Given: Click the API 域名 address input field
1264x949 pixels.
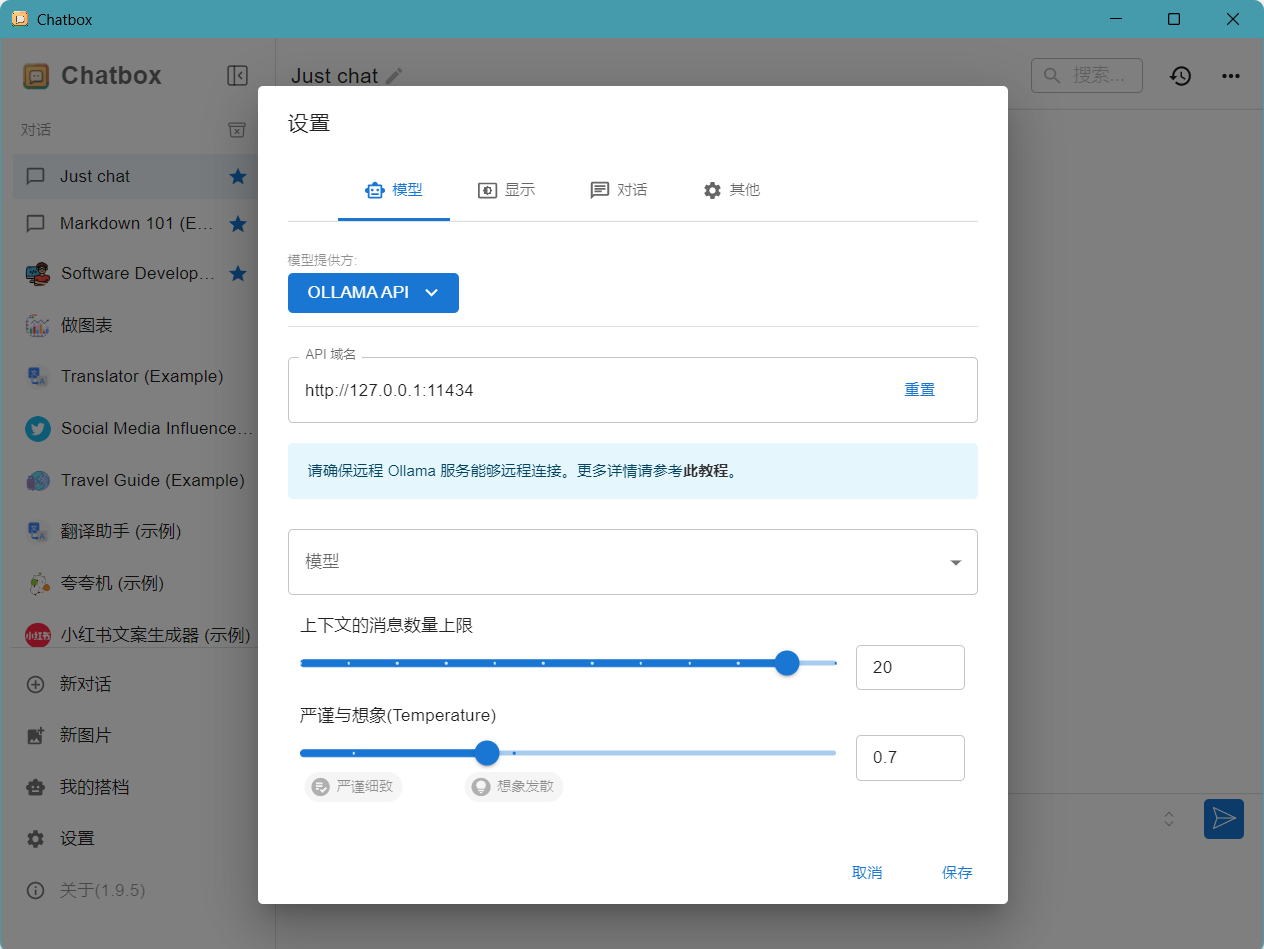Looking at the screenshot, I should [590, 390].
